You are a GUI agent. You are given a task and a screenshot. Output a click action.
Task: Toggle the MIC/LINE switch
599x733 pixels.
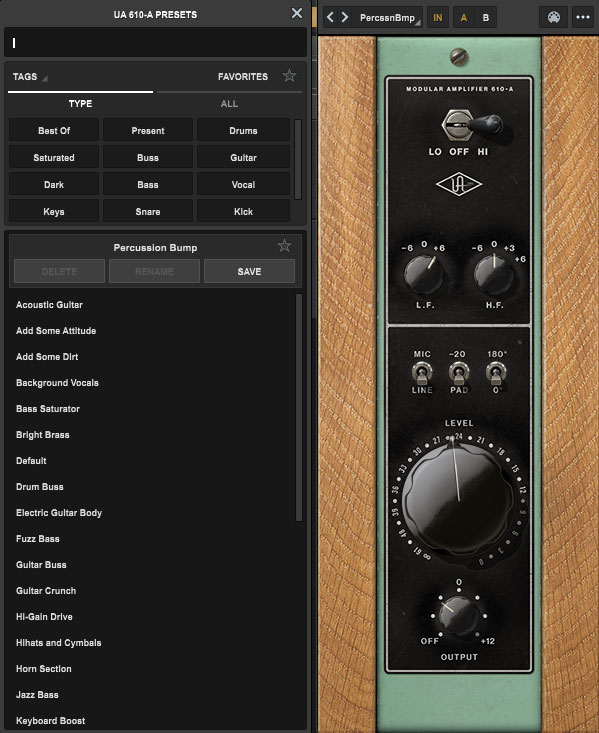point(422,373)
